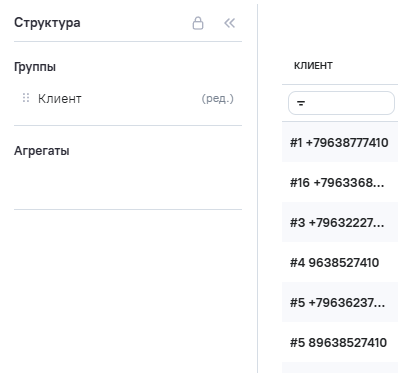Select row #16 +7963368...
This screenshot has width=398, height=373.
pyautogui.click(x=340, y=183)
